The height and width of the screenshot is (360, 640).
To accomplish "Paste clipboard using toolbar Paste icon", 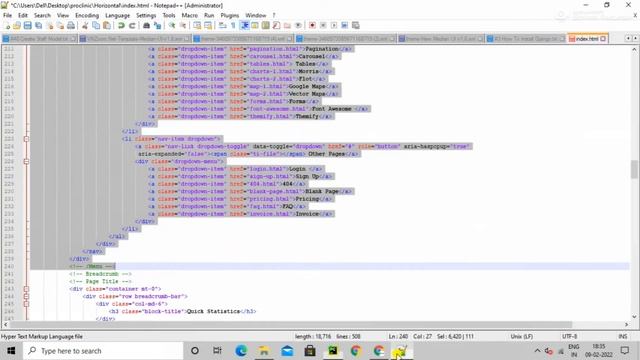I will pos(107,26).
